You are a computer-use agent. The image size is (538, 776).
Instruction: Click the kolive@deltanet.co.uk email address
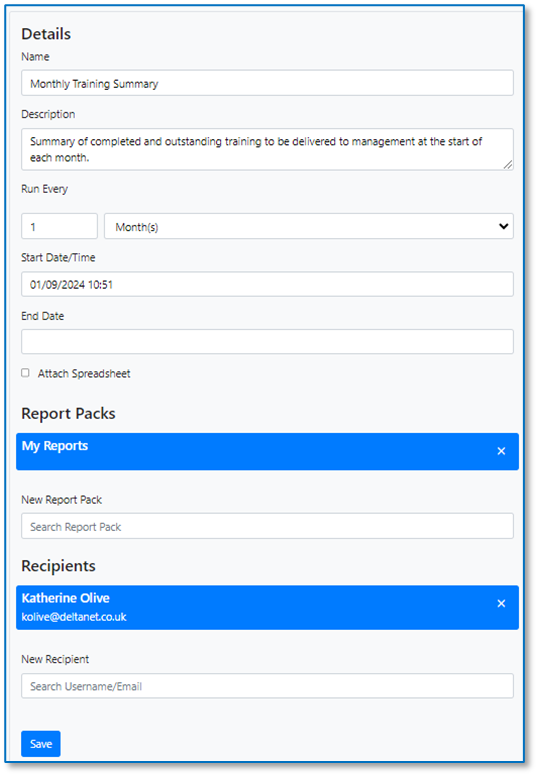pyautogui.click(x=74, y=617)
